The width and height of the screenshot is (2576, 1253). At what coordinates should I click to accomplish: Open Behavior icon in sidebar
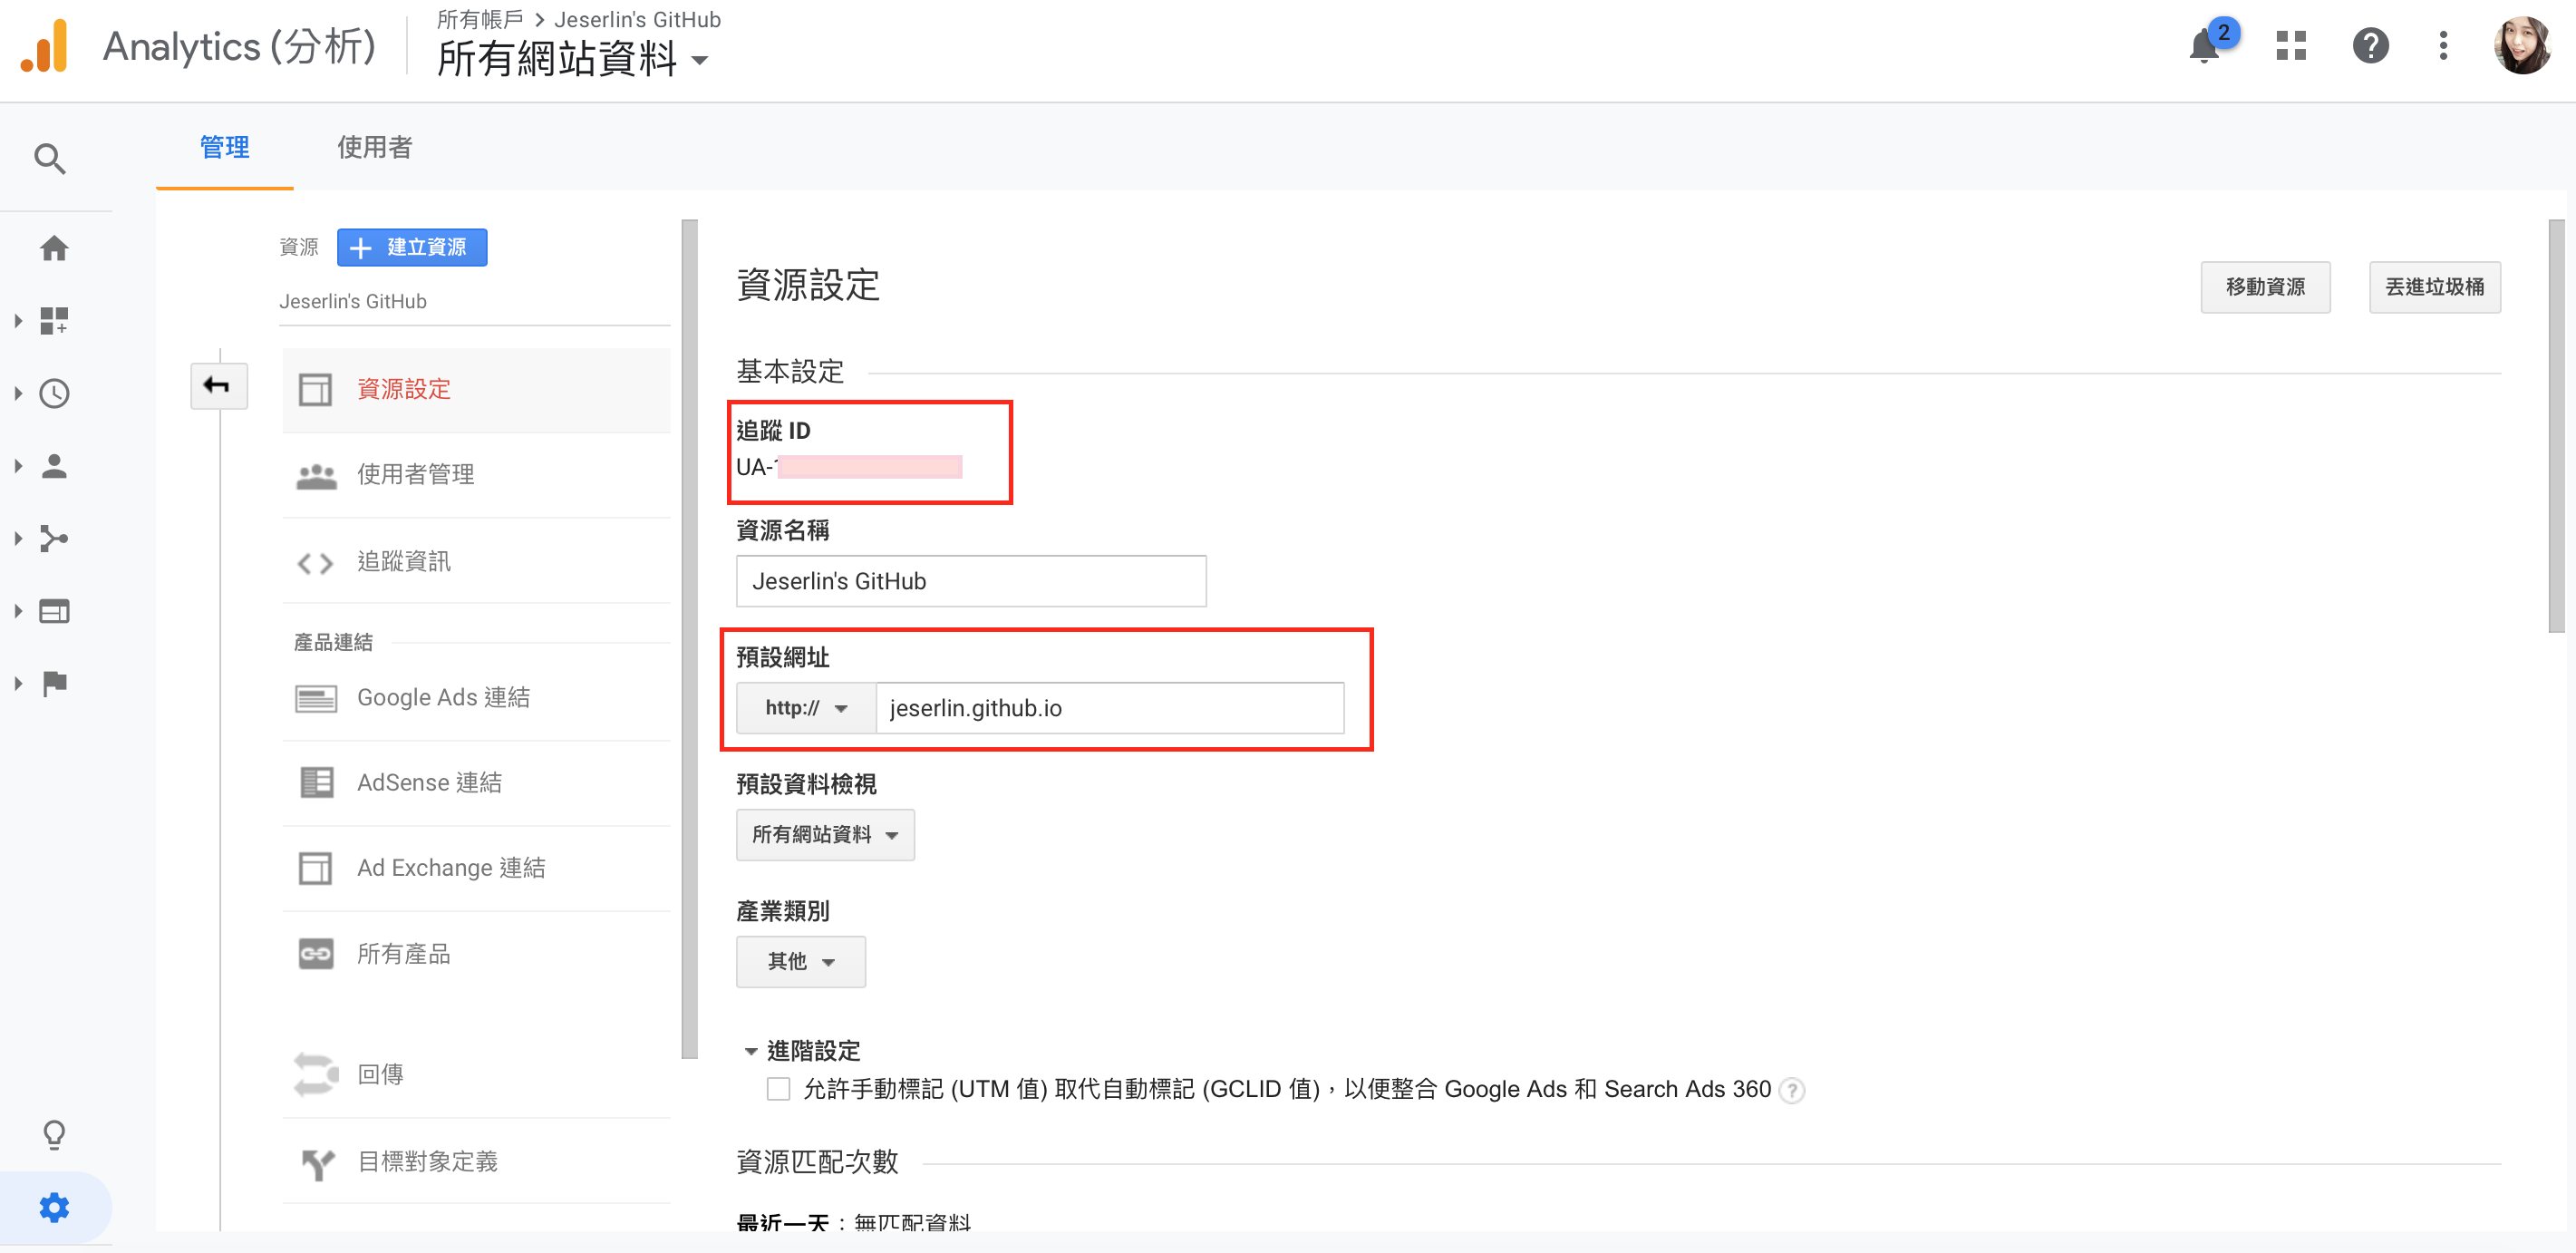(54, 611)
